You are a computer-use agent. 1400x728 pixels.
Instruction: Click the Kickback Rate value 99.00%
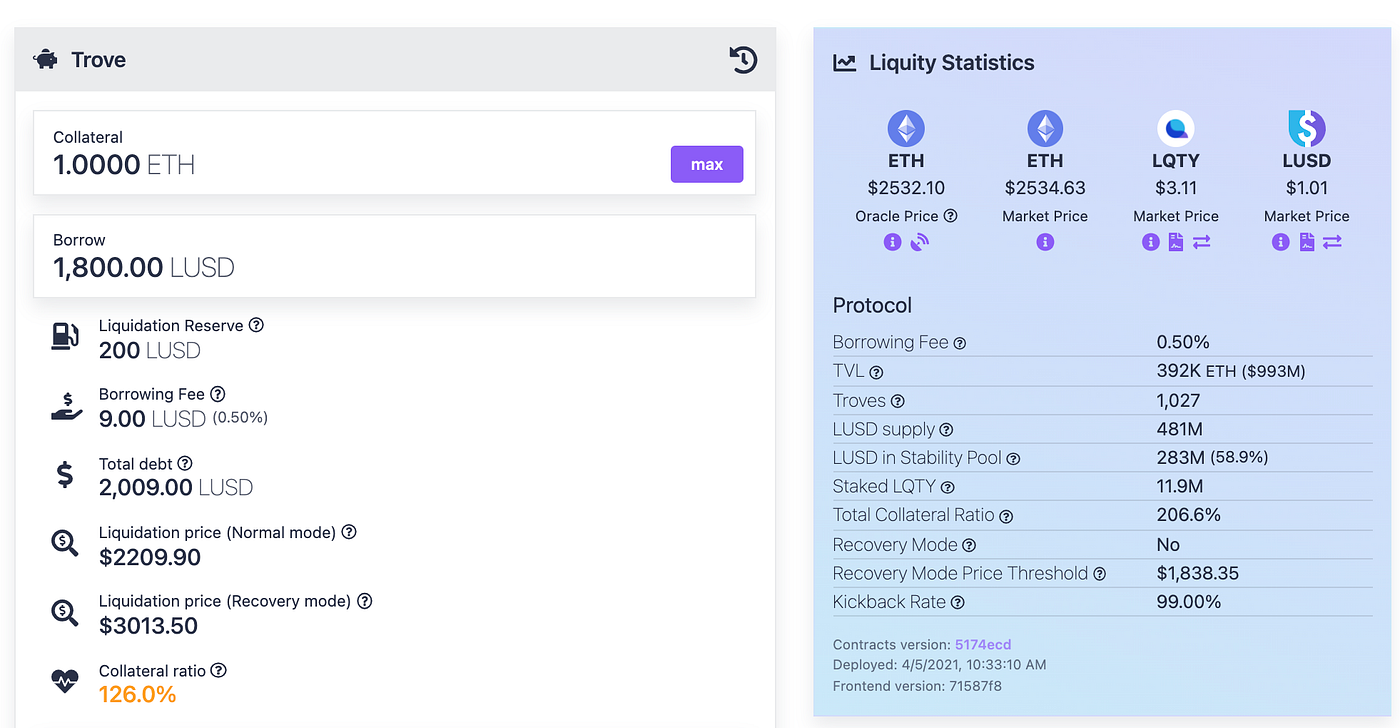click(1189, 602)
